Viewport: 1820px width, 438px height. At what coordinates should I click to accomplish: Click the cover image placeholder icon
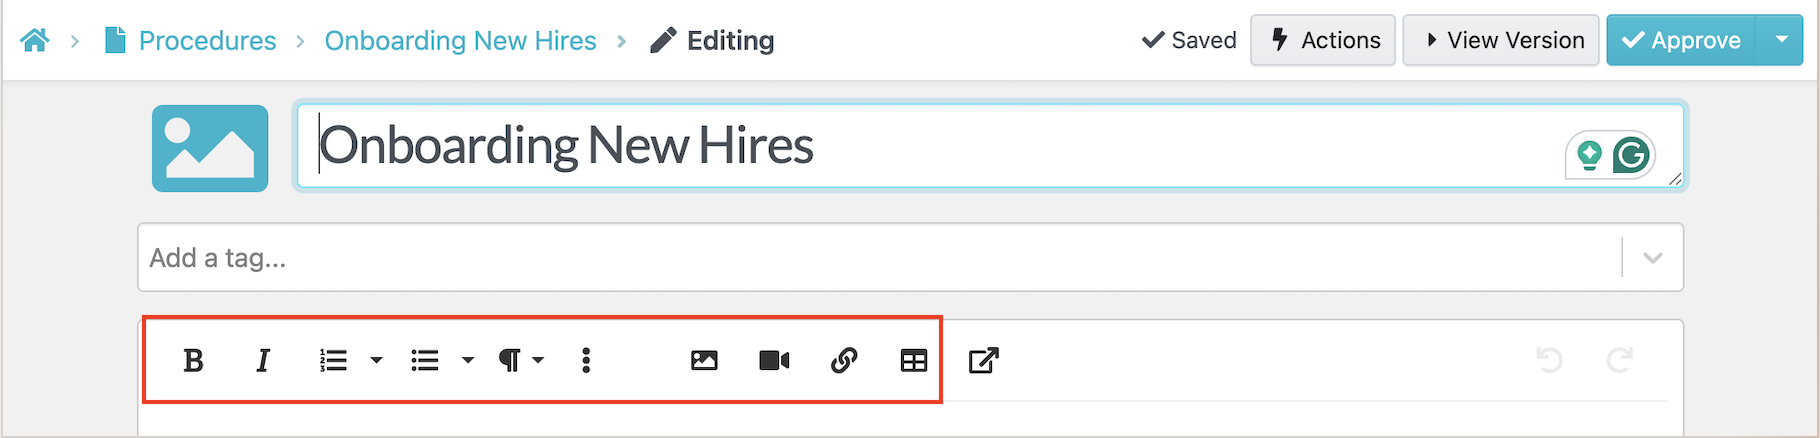pos(210,148)
